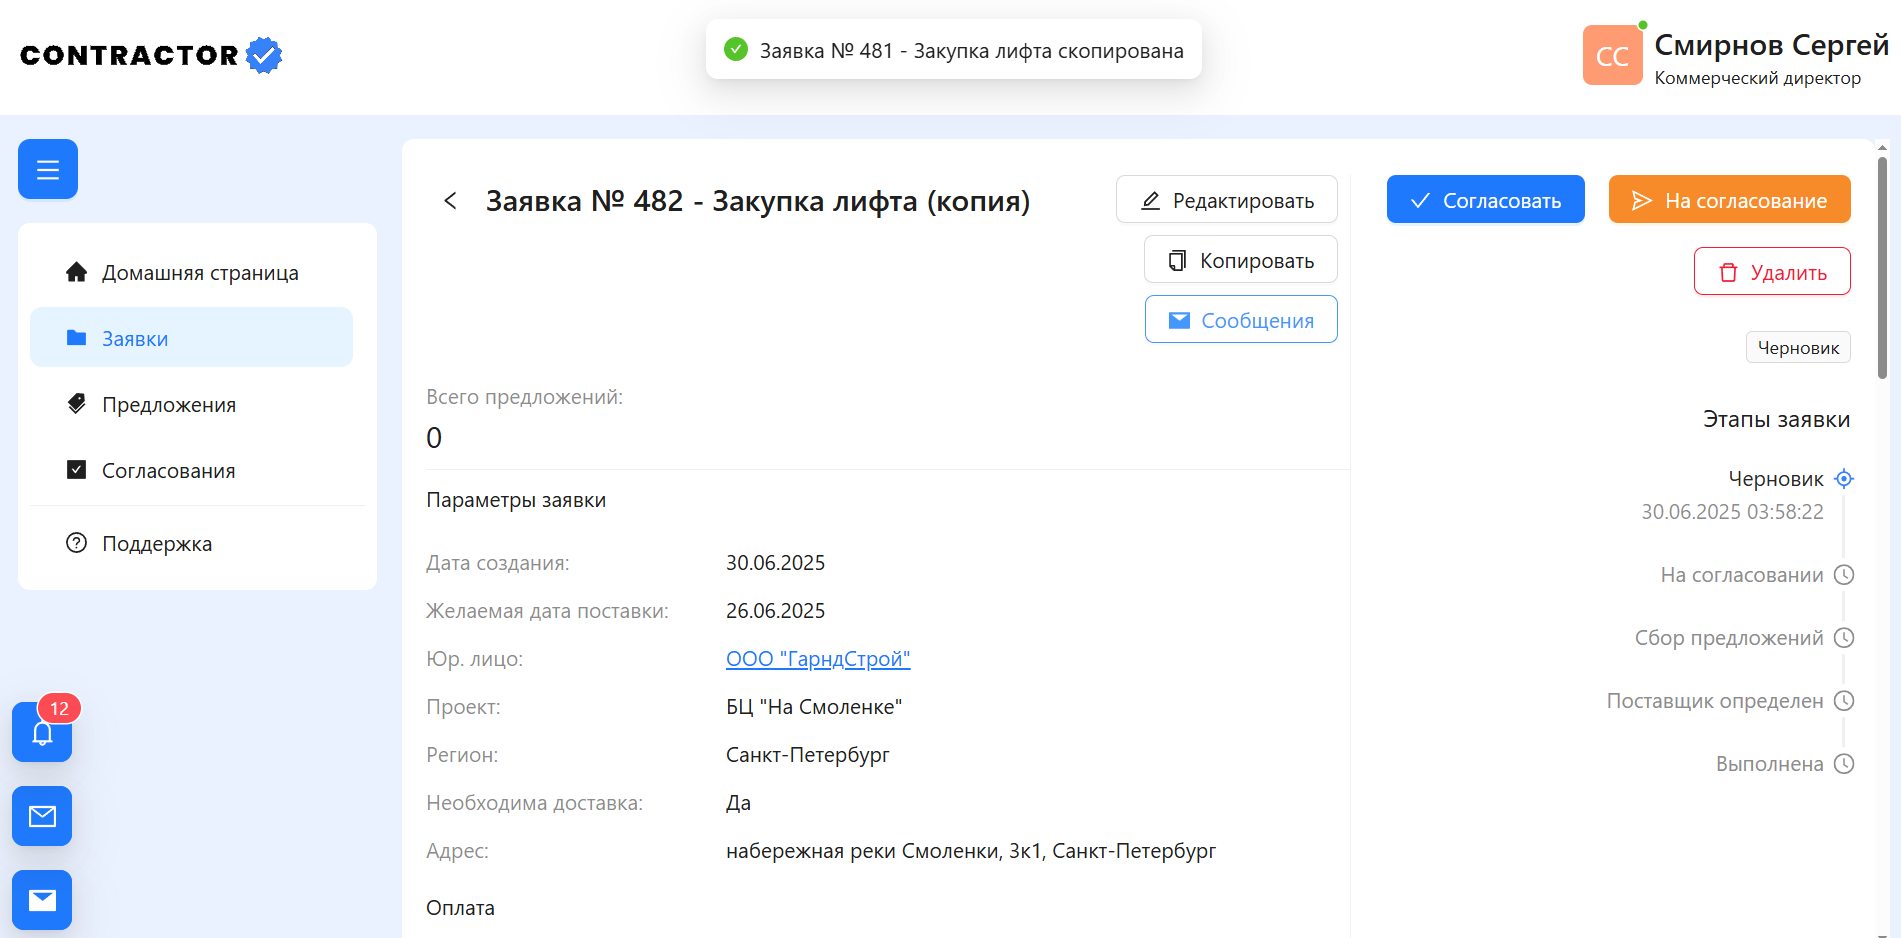Click the Этапы заявки heading
The width and height of the screenshot is (1901, 938).
tap(1776, 420)
